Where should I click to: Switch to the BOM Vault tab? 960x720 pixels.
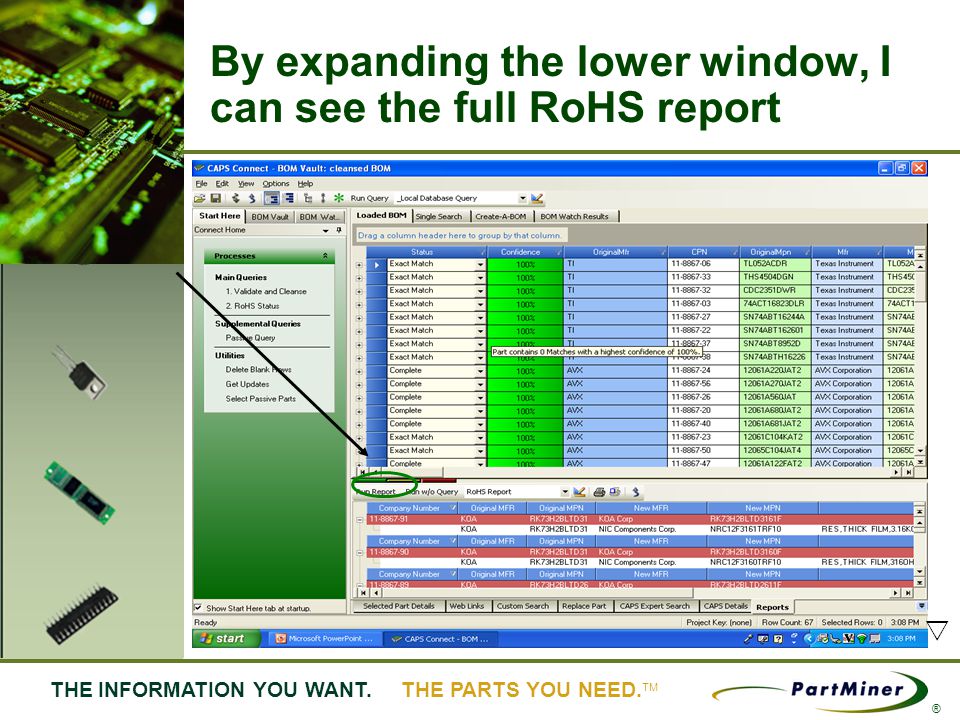tap(269, 217)
